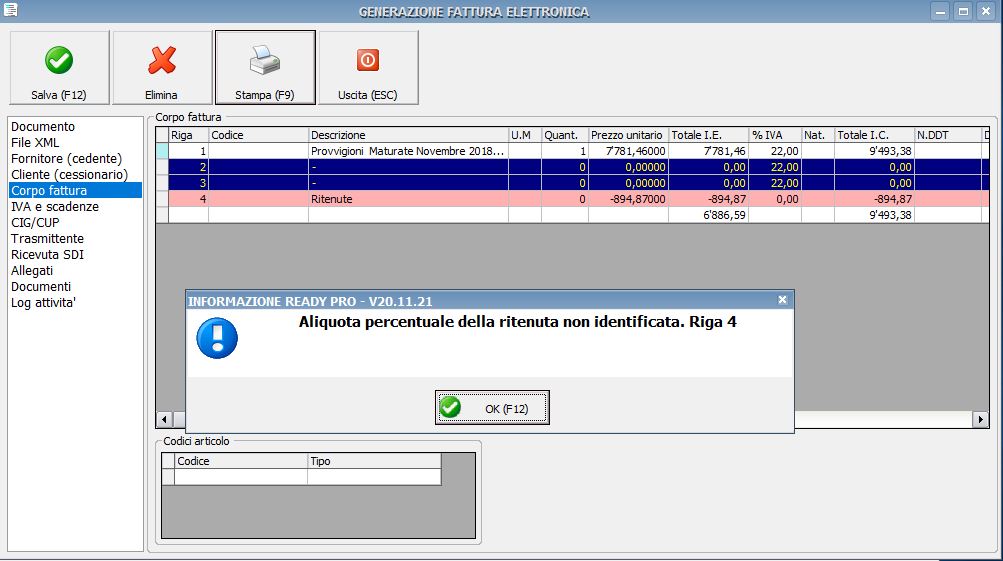
Task: Open the CIG/CUP section
Action: [35, 223]
